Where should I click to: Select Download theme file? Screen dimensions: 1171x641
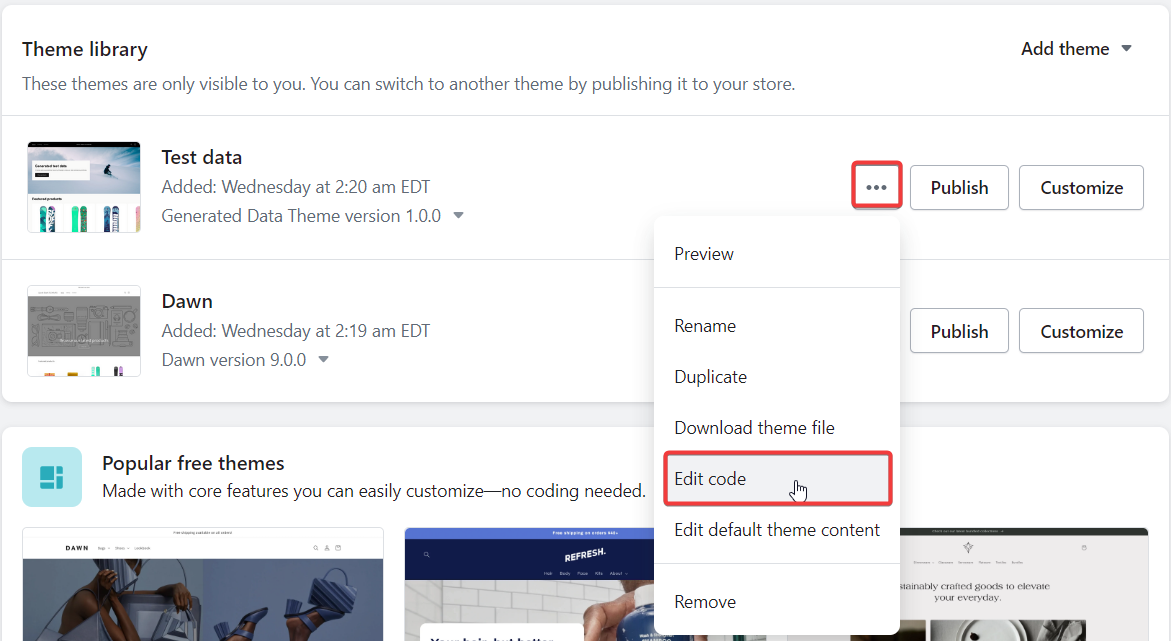(x=754, y=428)
